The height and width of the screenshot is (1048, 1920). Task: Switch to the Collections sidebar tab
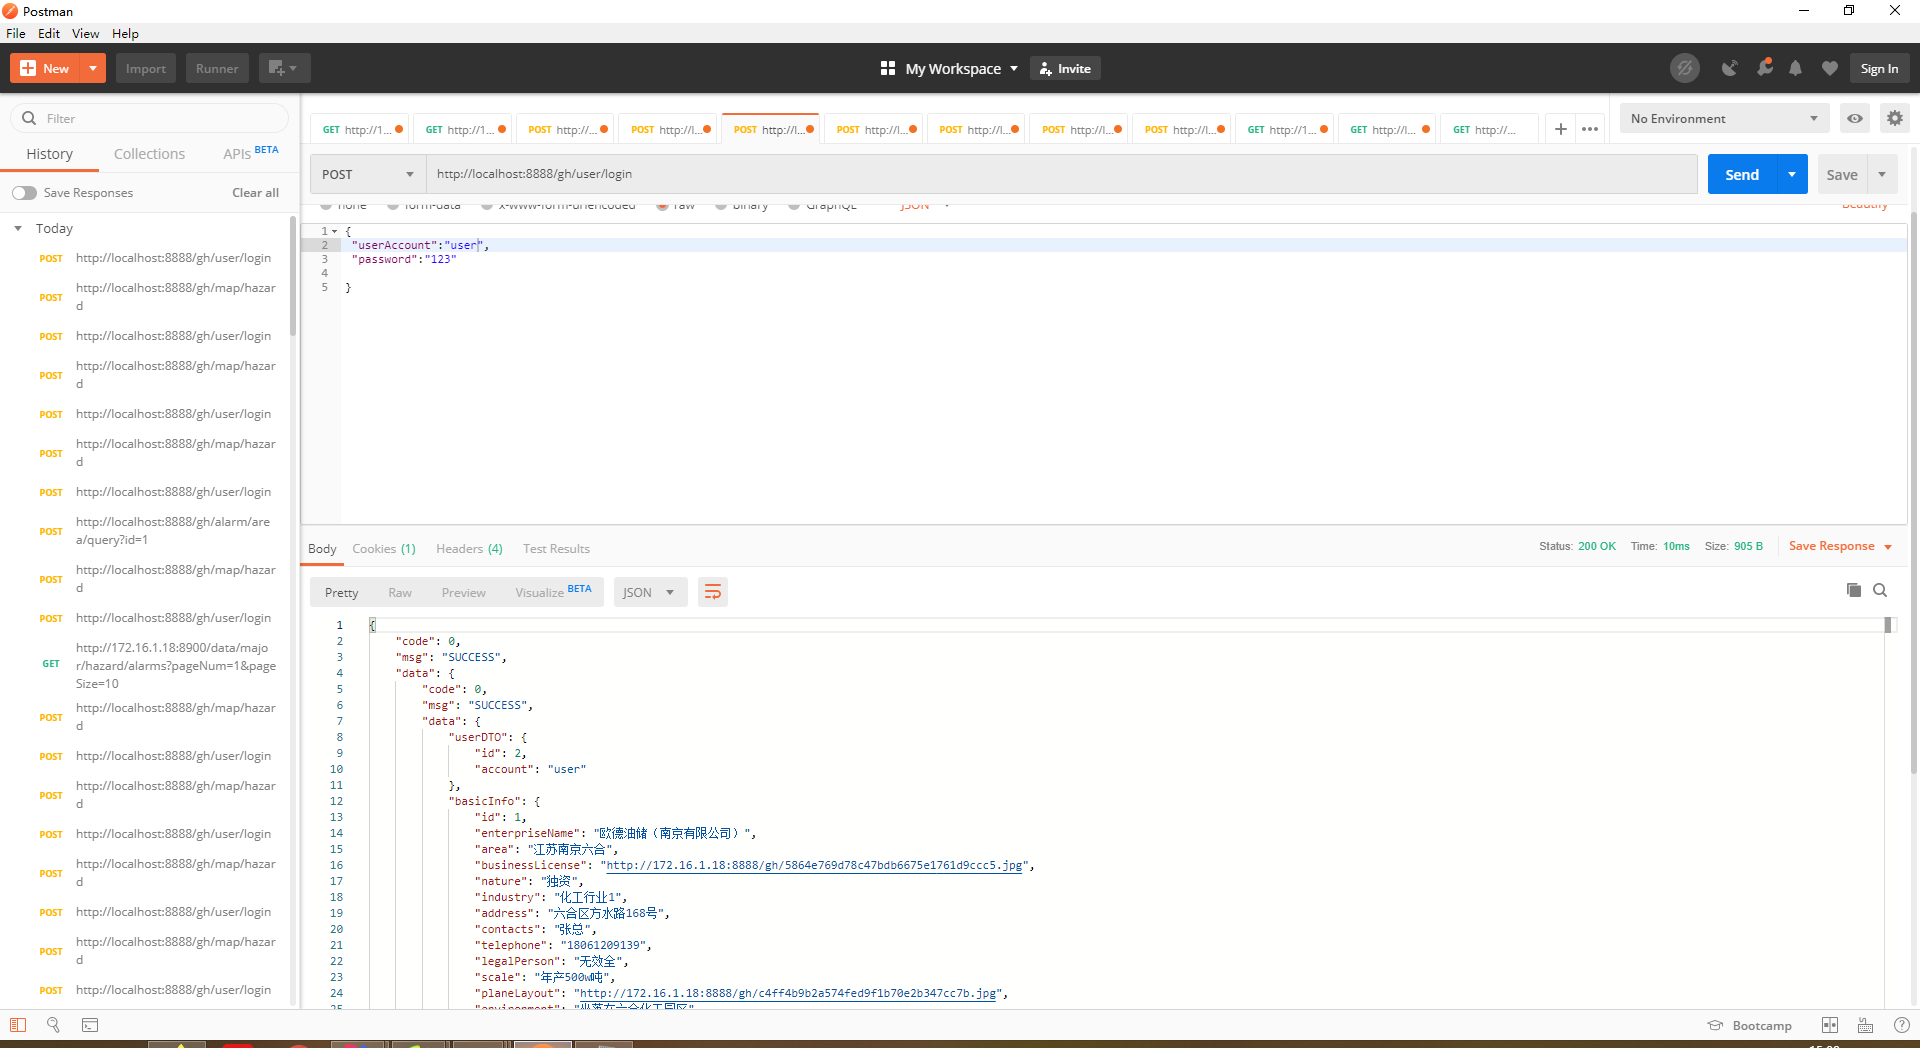point(149,154)
